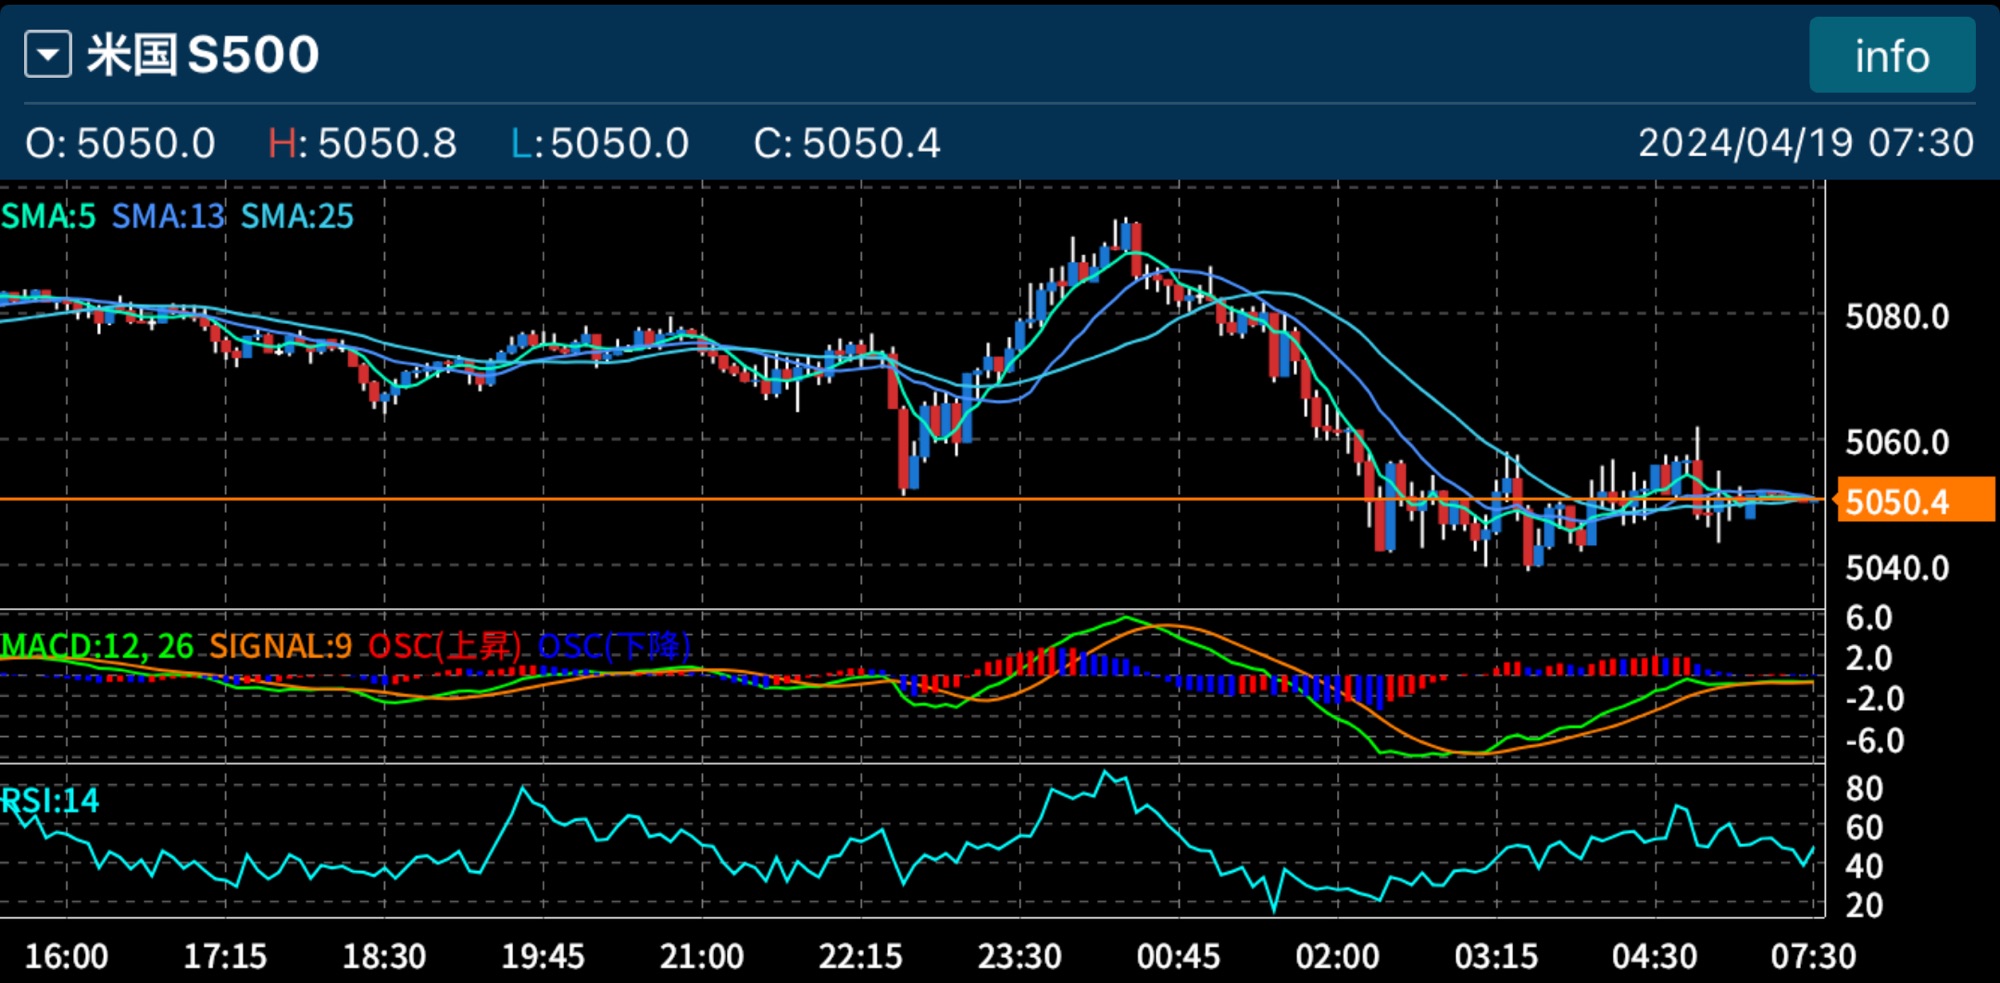Click the 16:00 time axis label
This screenshot has height=983, width=2000.
(x=66, y=956)
